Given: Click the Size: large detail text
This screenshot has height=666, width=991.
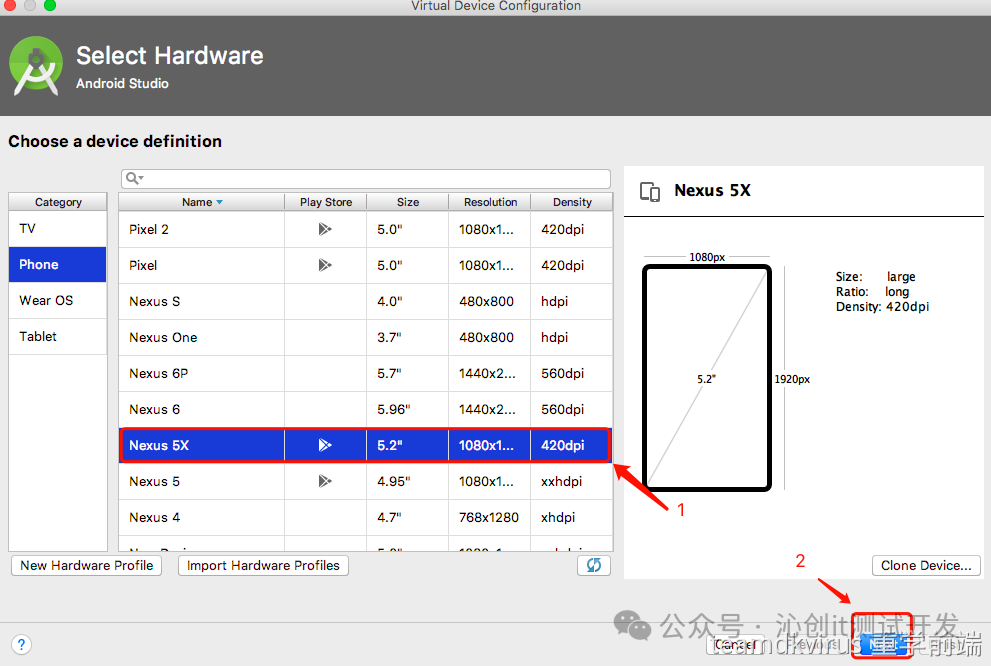Looking at the screenshot, I should tap(875, 277).
